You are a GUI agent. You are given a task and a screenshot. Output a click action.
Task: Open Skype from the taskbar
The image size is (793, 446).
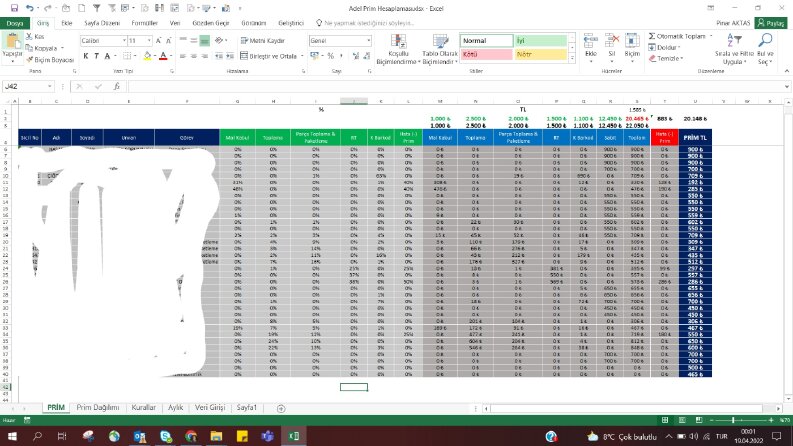point(165,436)
